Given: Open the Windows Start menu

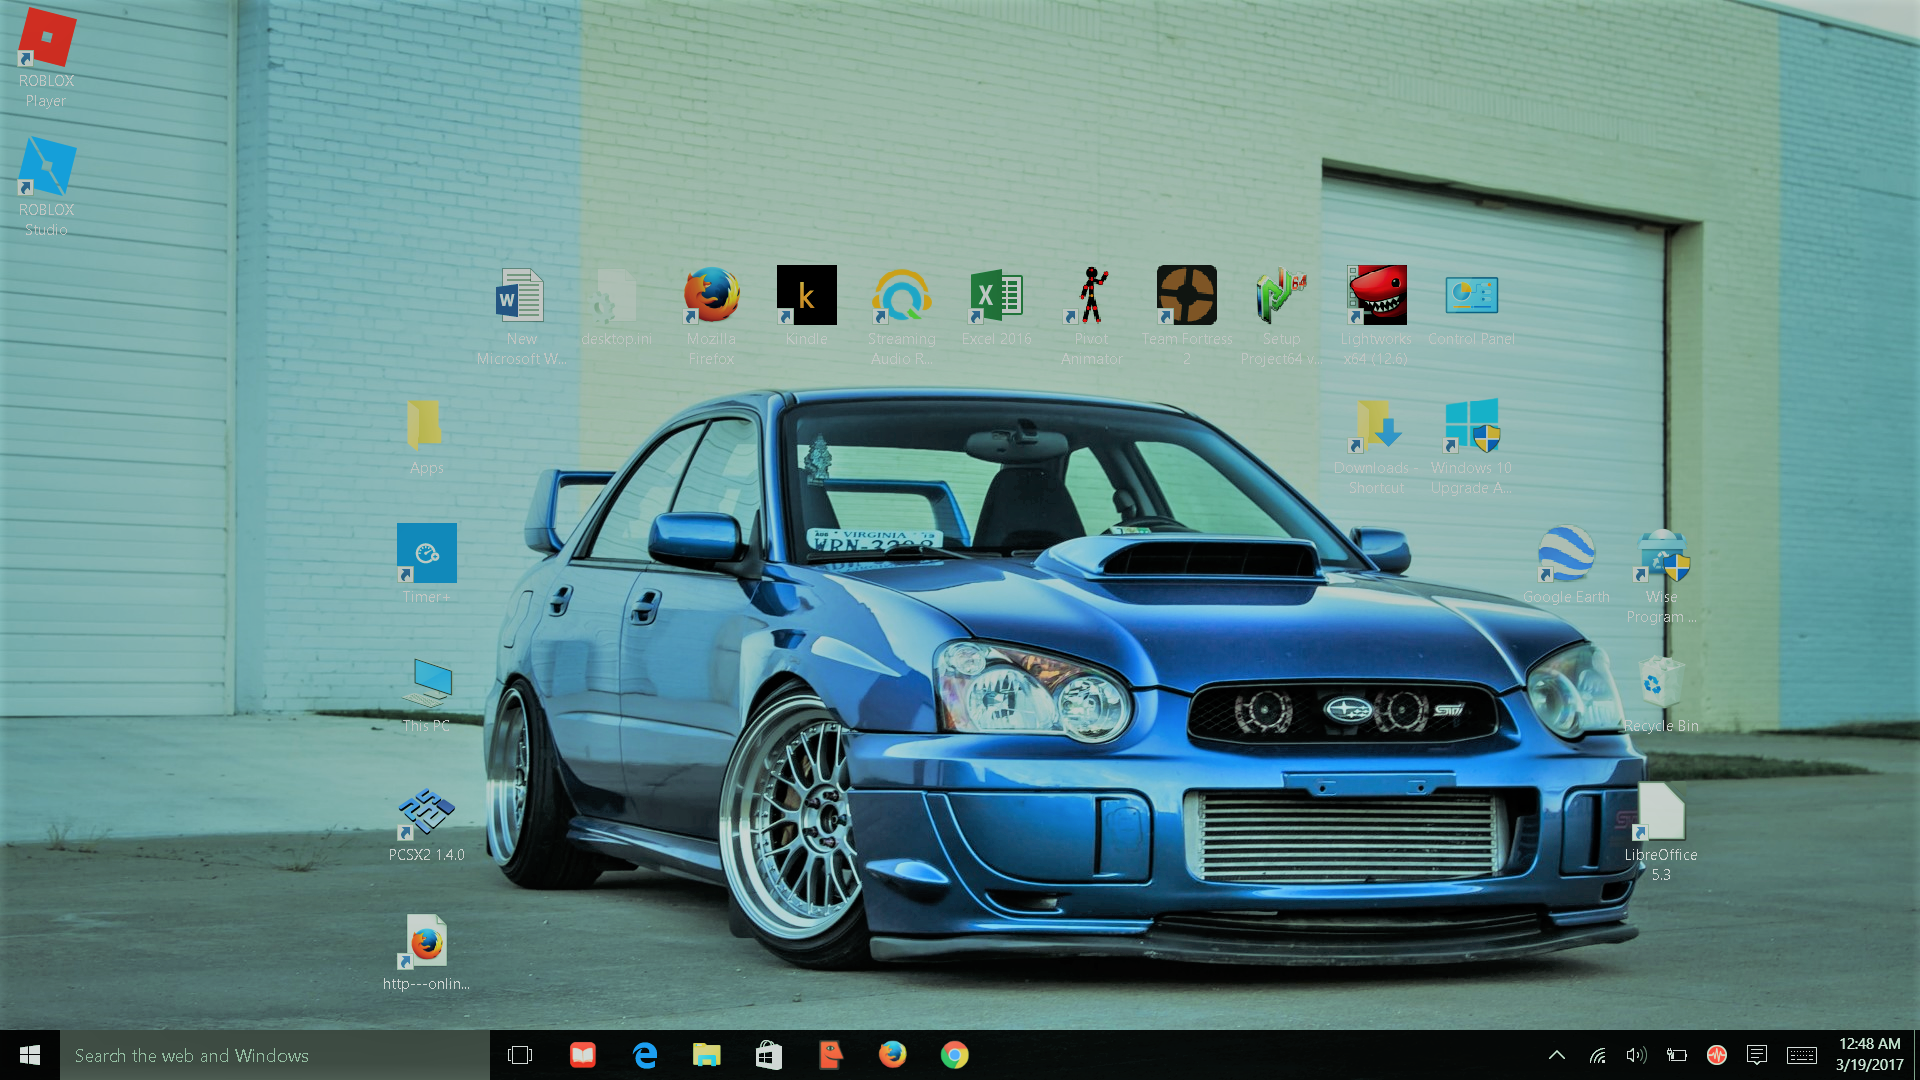Looking at the screenshot, I should point(30,1055).
